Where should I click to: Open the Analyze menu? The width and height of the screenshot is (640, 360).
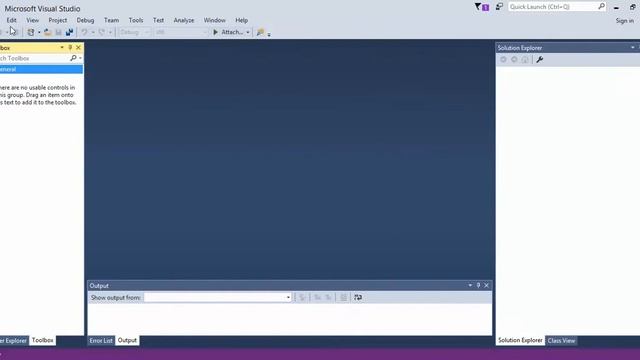[184, 20]
